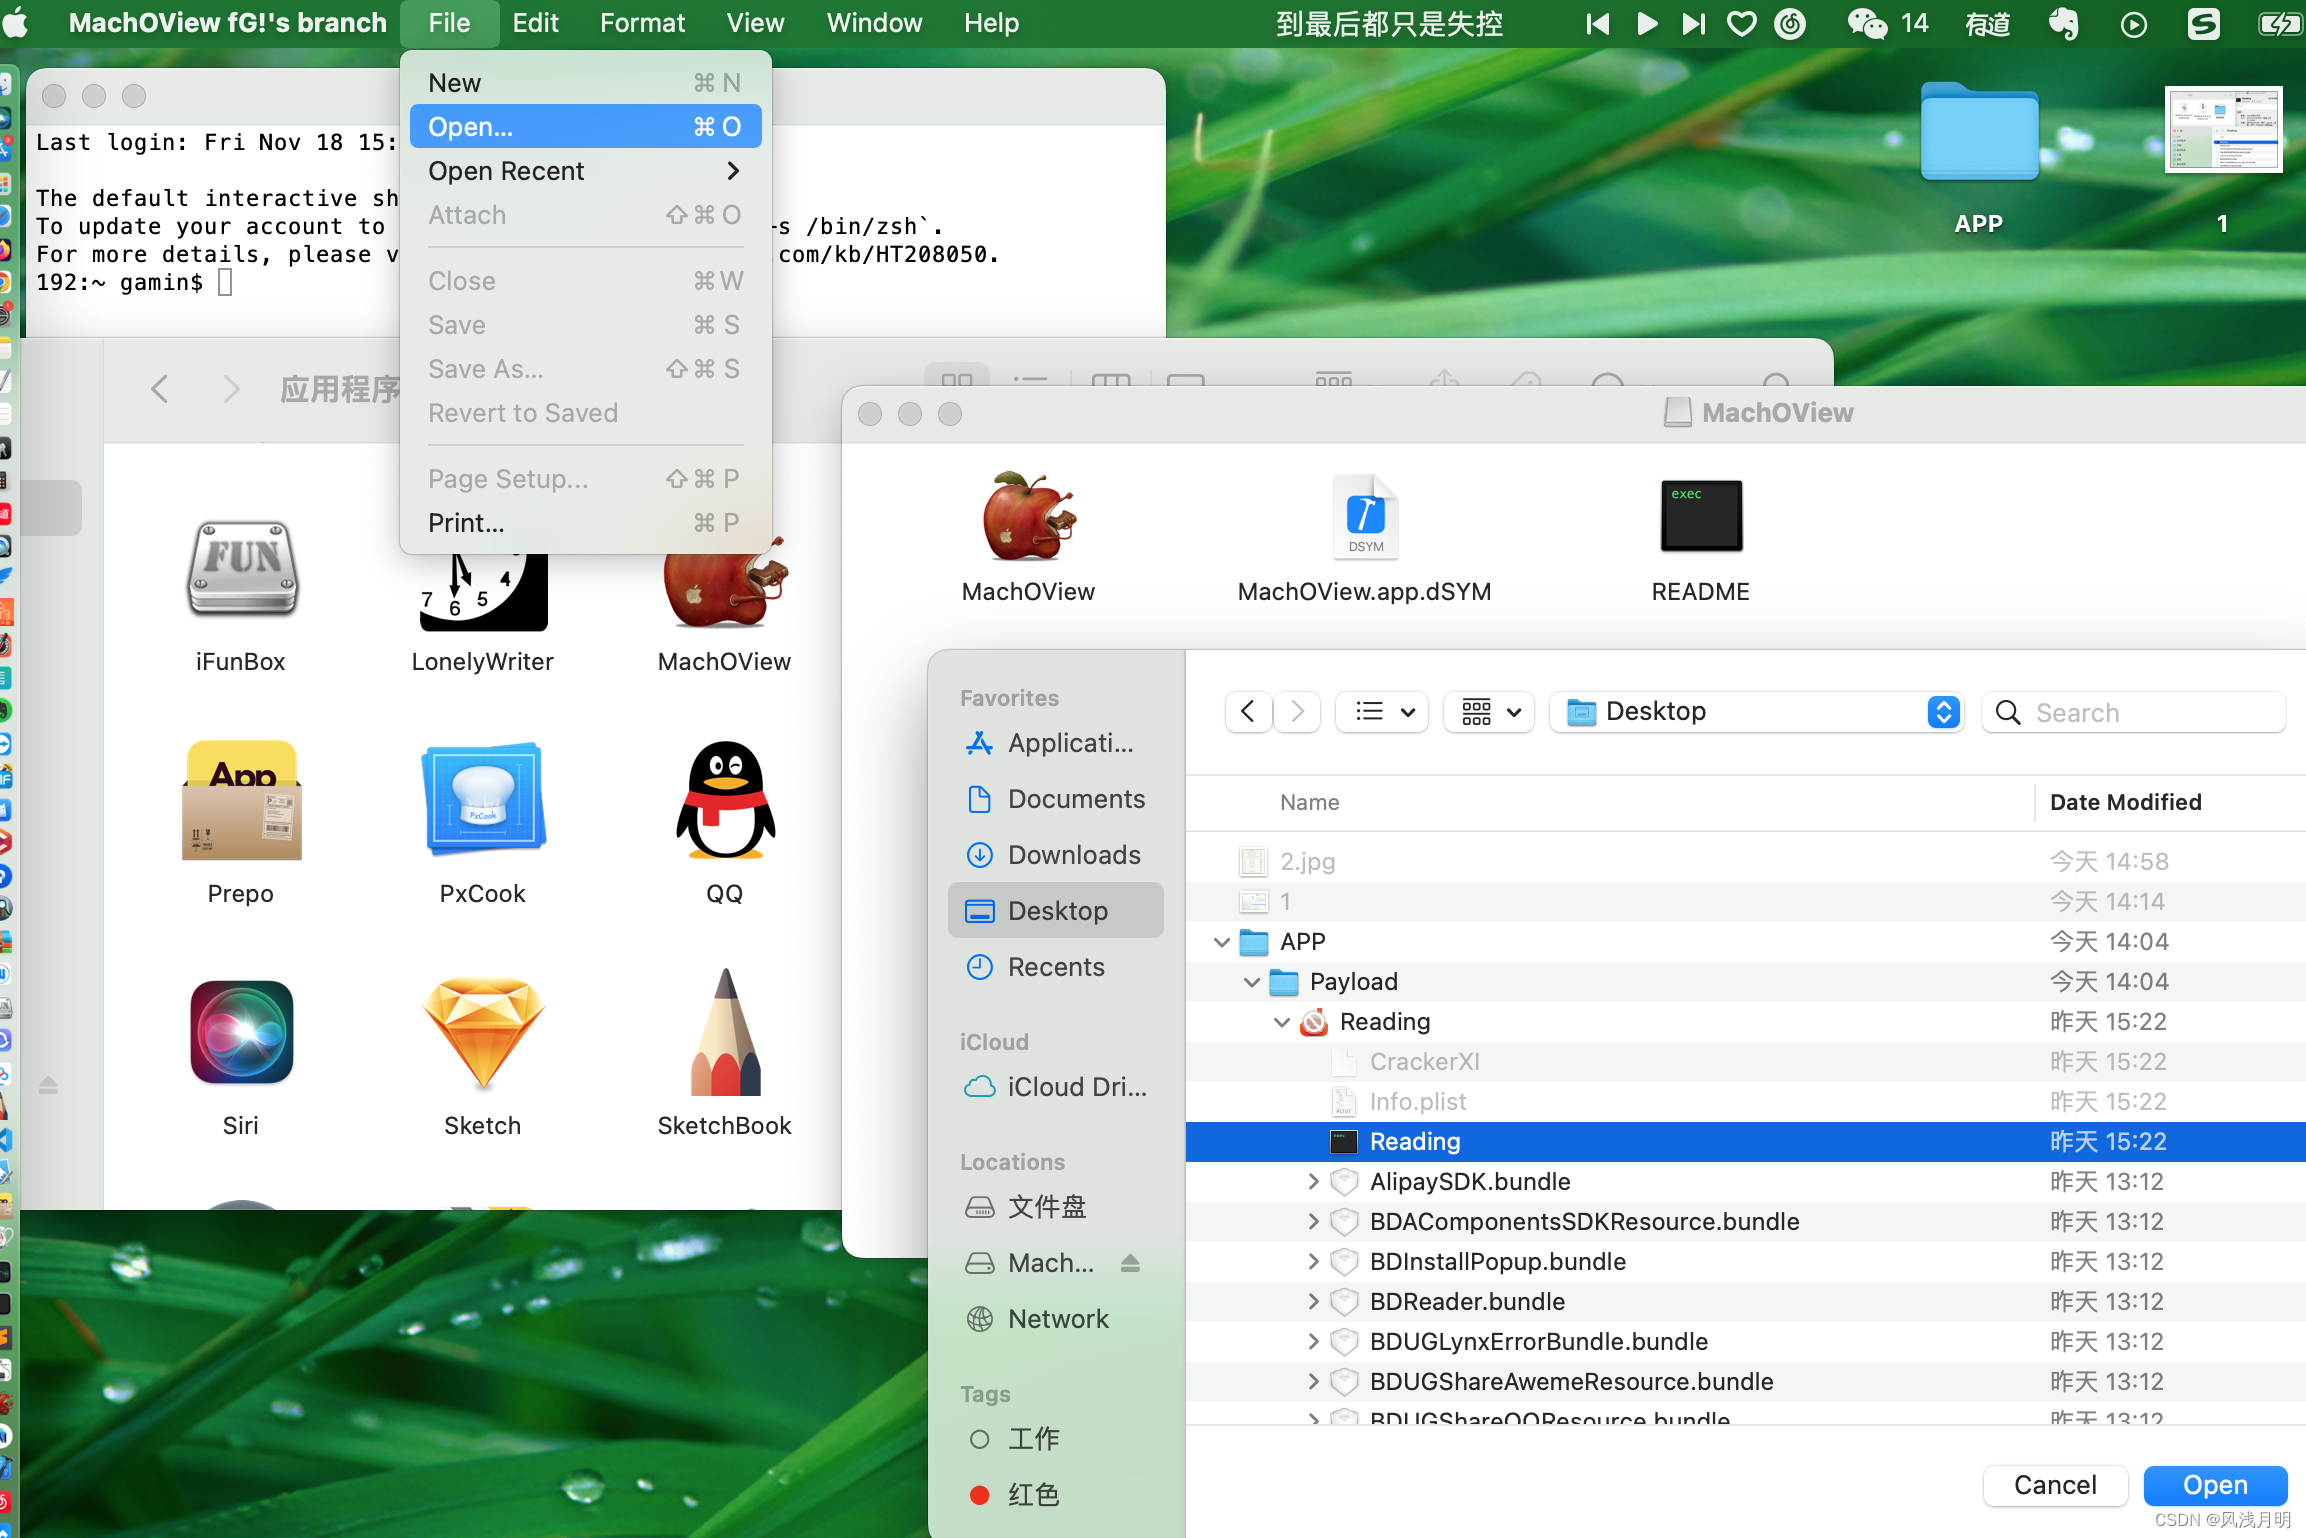Go forward in the open dialog
This screenshot has height=1538, width=2306.
tap(1297, 712)
